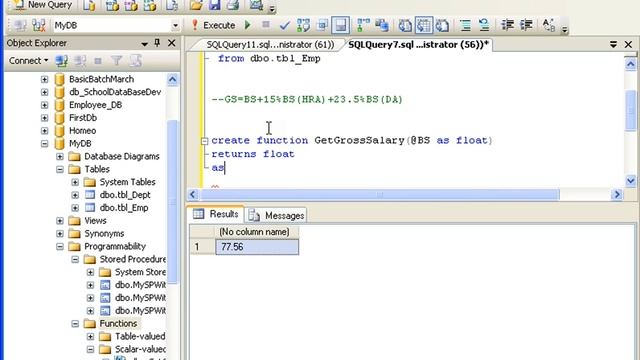Click the print icon in top toolbar
Image resolution: width=640 pixels, height=360 pixels.
[233, 5]
